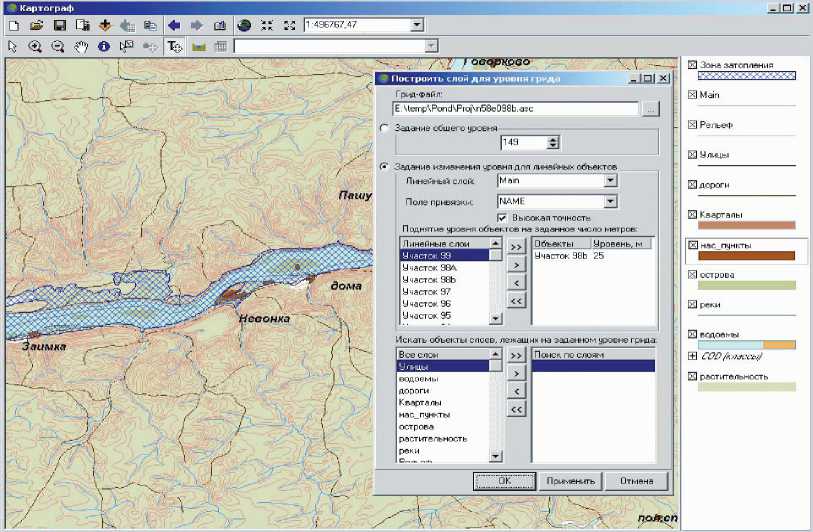Select the 'Задание общего уровня' radio button
The width and height of the screenshot is (813, 532).
point(384,128)
